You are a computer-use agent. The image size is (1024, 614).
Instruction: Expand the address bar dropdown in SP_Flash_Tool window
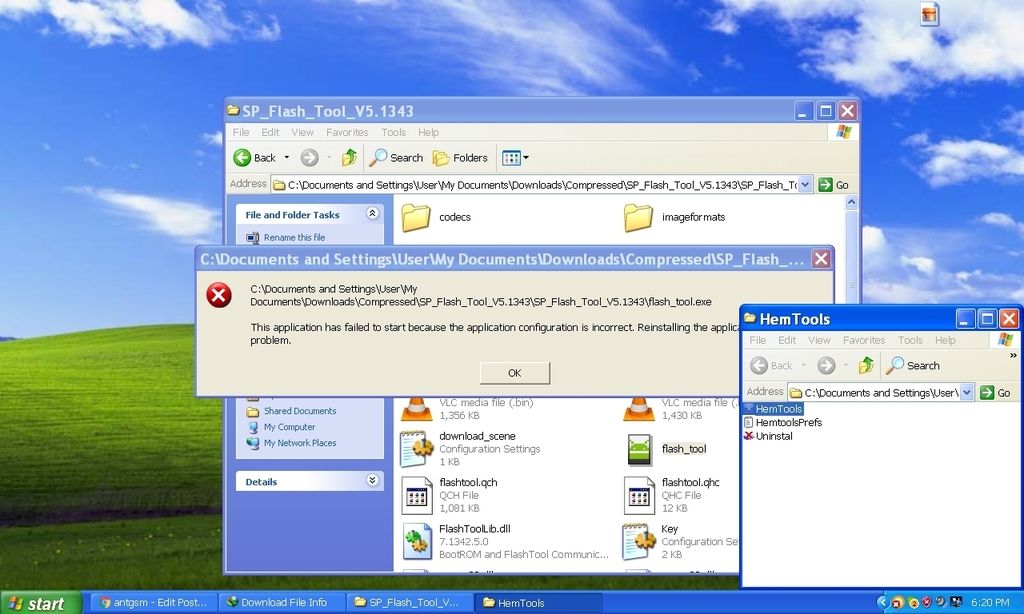805,185
